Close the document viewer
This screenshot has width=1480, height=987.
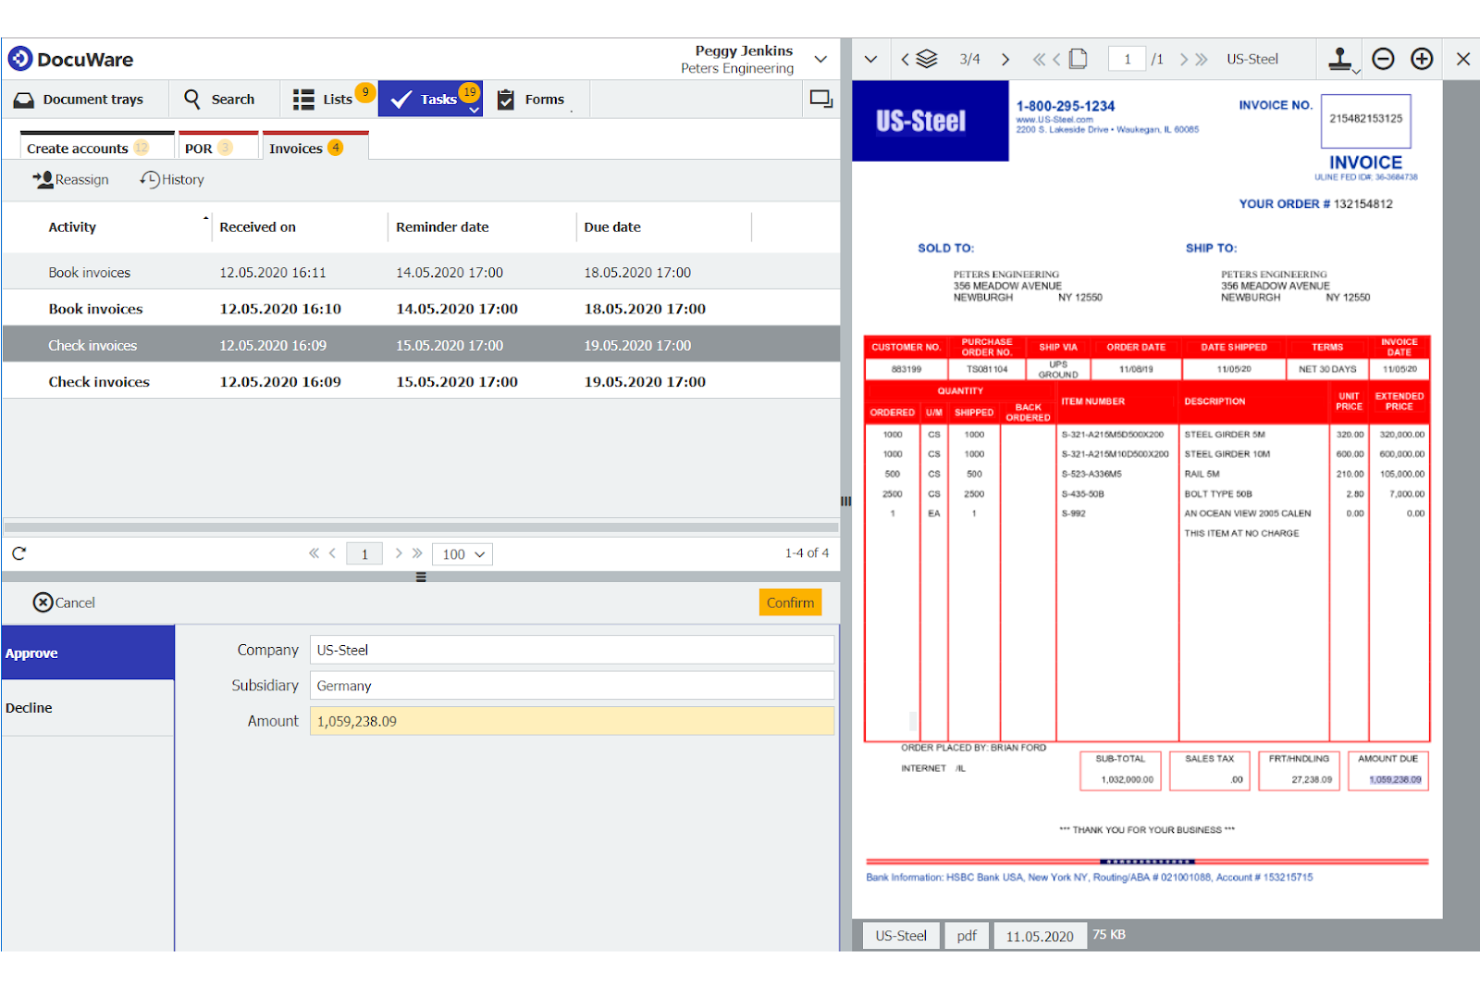pyautogui.click(x=1463, y=59)
